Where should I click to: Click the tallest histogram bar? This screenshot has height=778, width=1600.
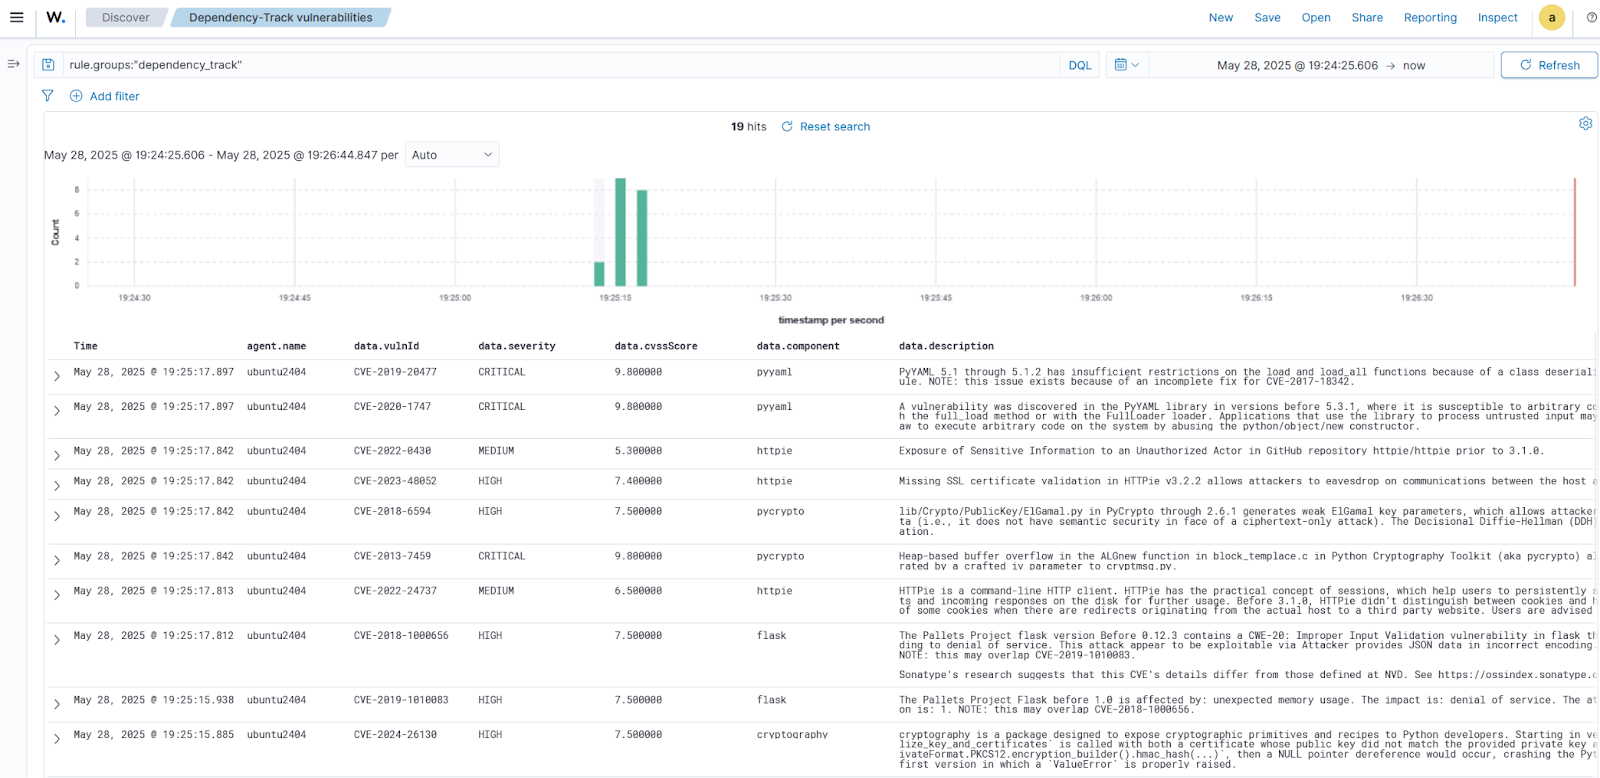[620, 232]
